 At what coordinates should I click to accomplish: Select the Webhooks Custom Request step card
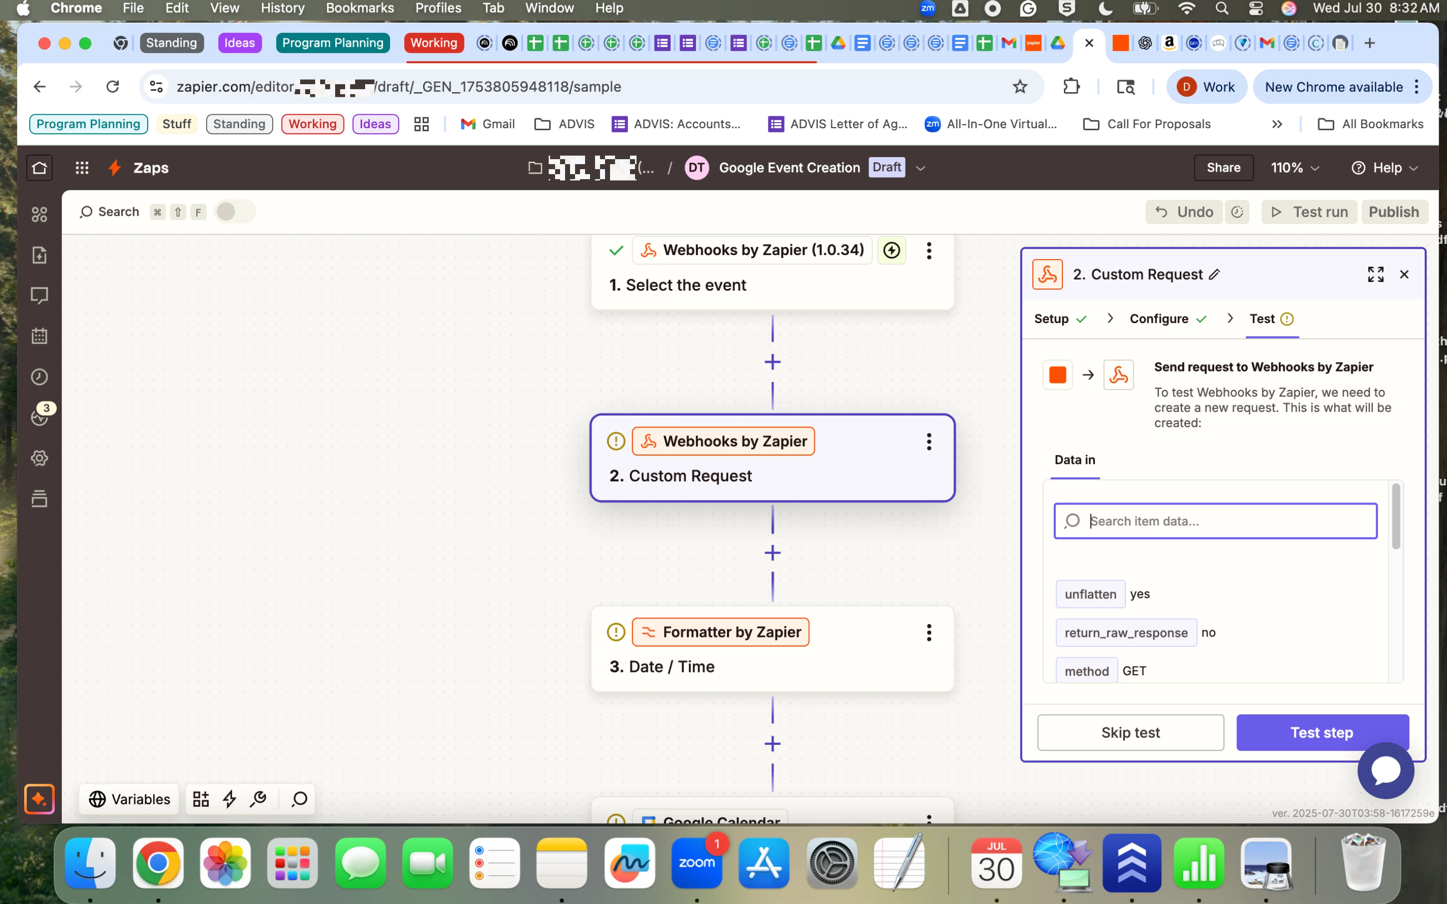[x=772, y=458]
